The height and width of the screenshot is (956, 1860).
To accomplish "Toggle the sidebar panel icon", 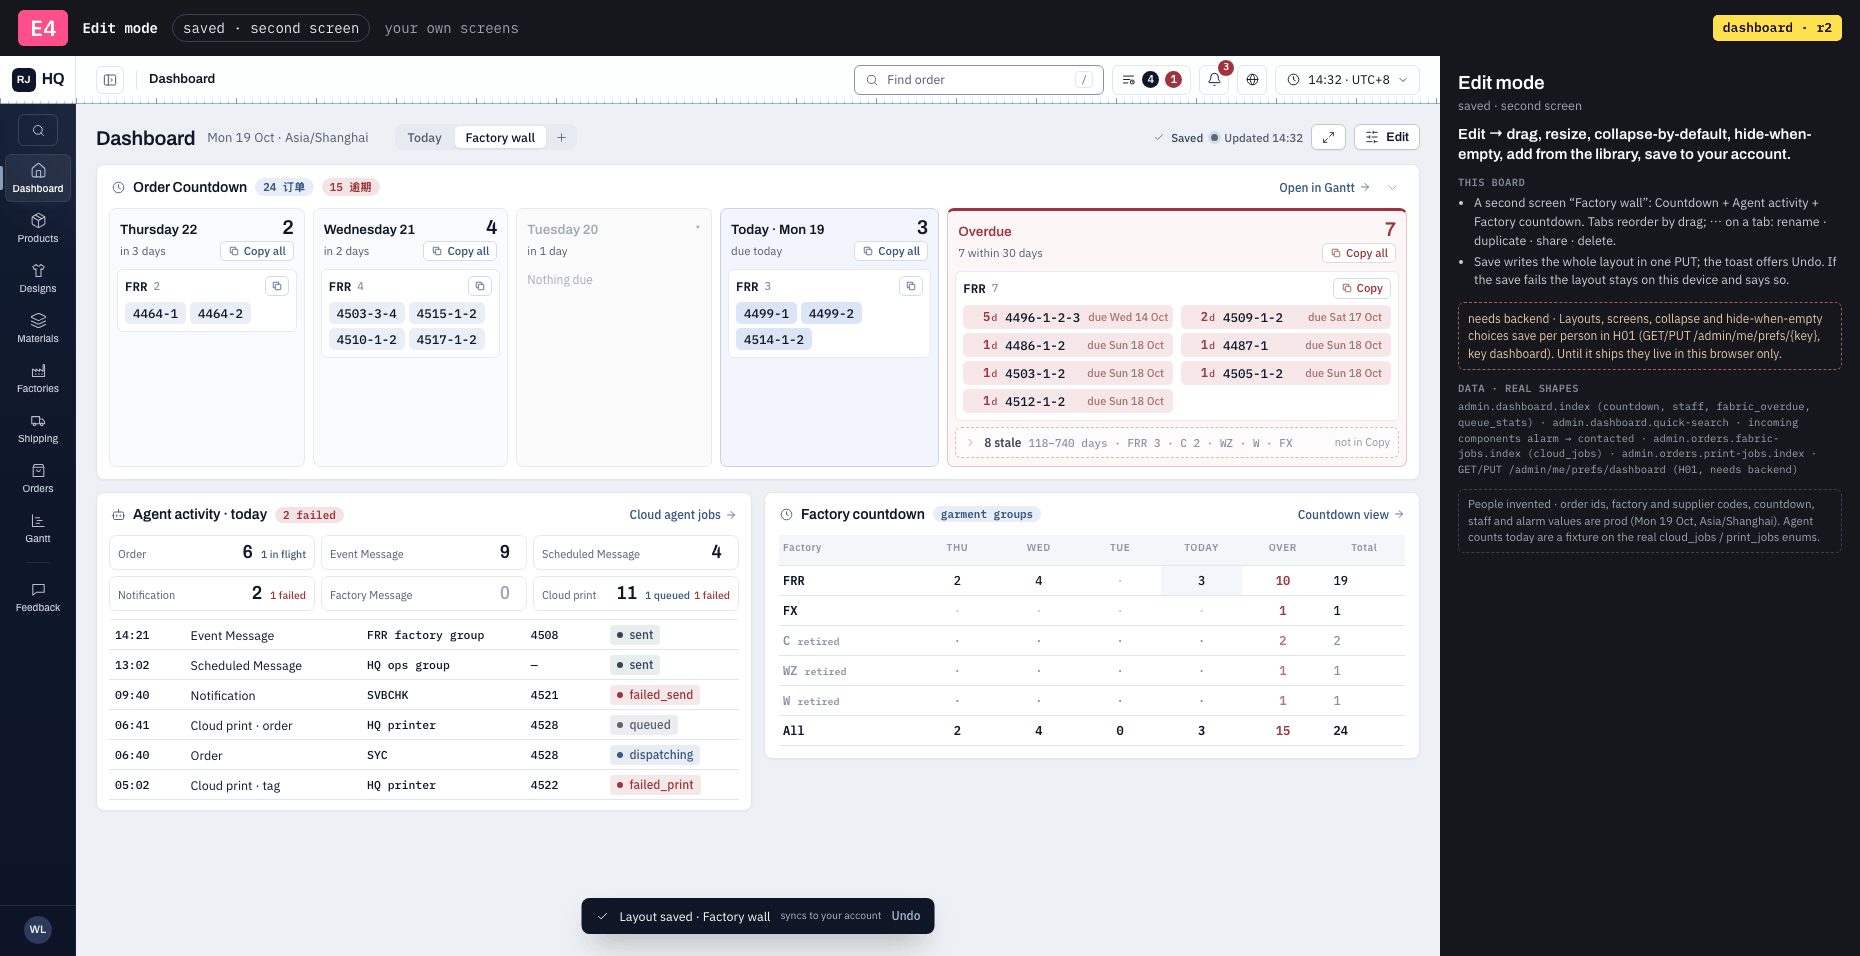I will pos(110,80).
